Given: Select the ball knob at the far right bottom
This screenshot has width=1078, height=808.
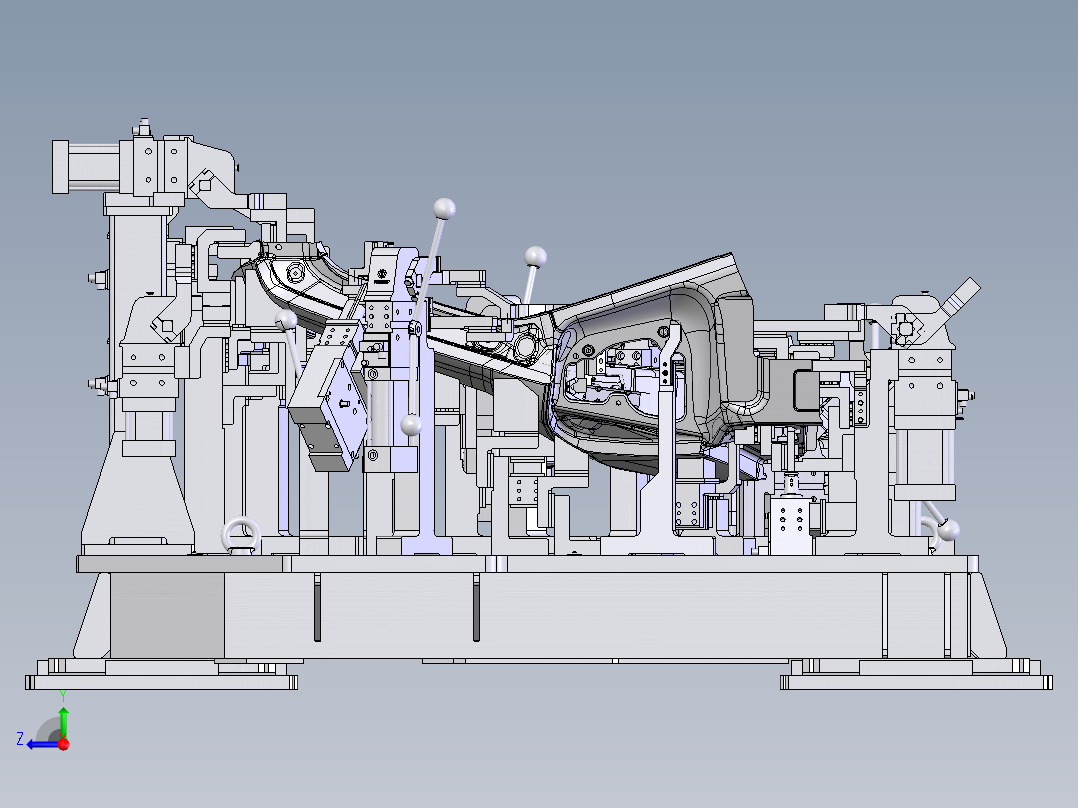Looking at the screenshot, I should pyautogui.click(x=949, y=530).
